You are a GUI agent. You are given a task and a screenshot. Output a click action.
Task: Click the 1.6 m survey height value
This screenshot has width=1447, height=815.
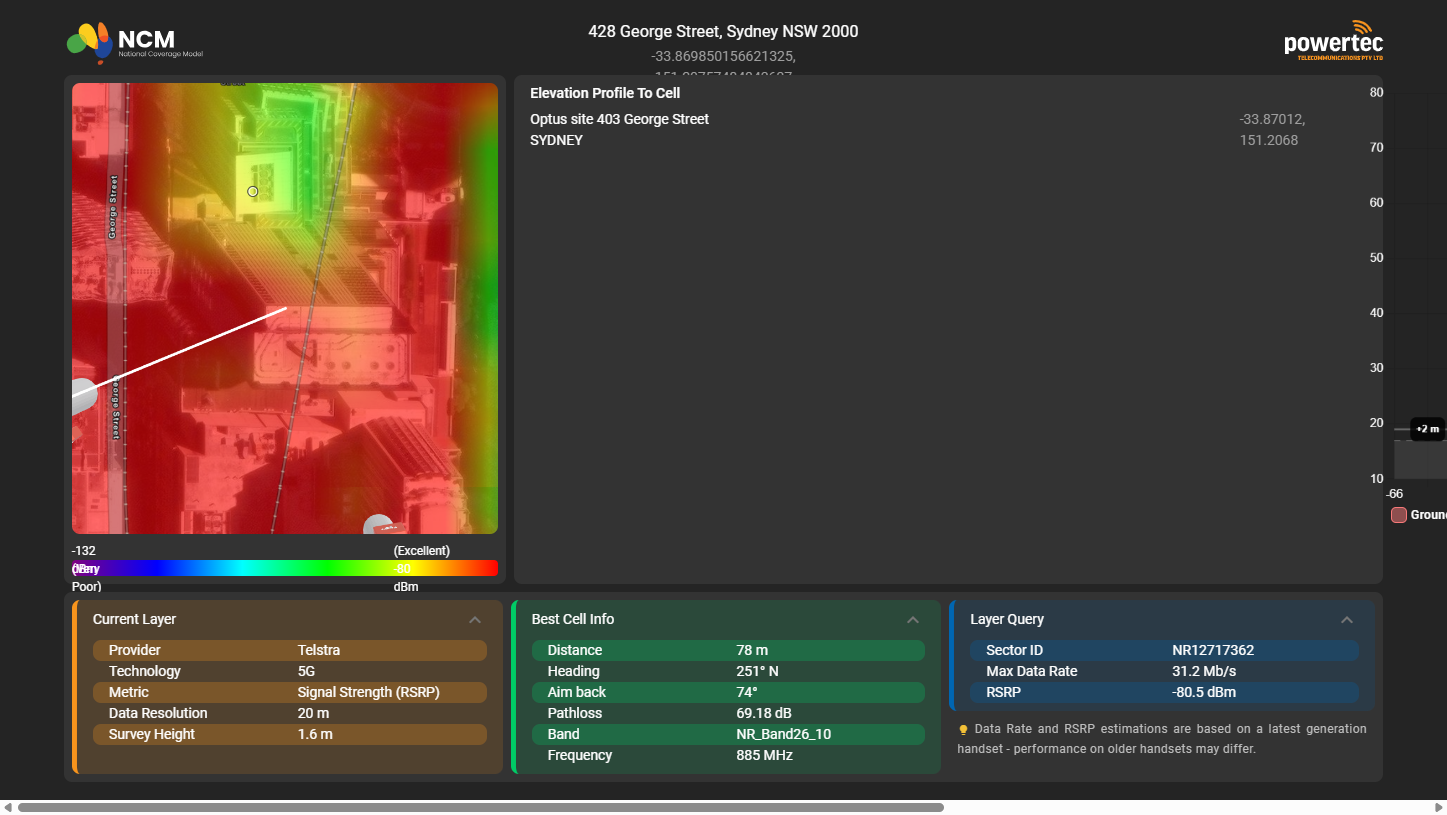click(315, 734)
